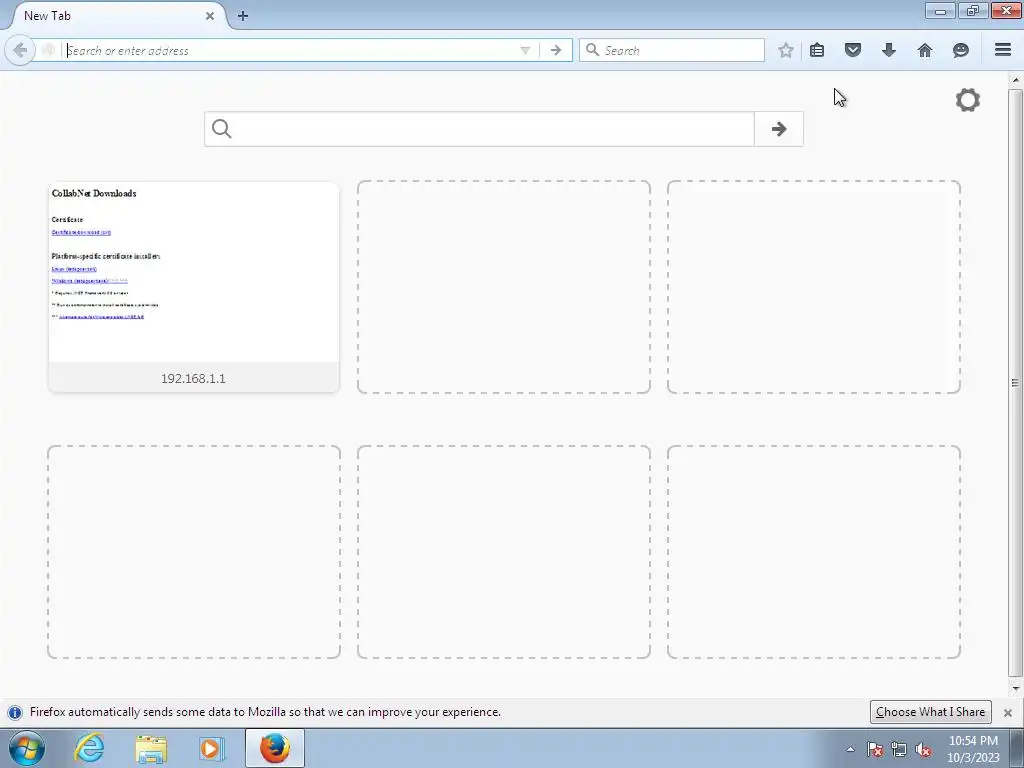Focus the Search or enter address field

click(291, 50)
